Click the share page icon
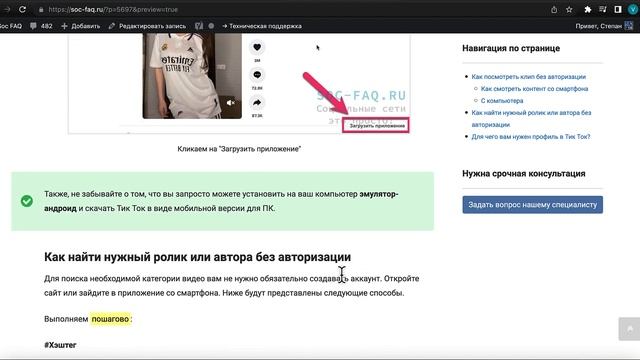The image size is (640, 360). (554, 9)
